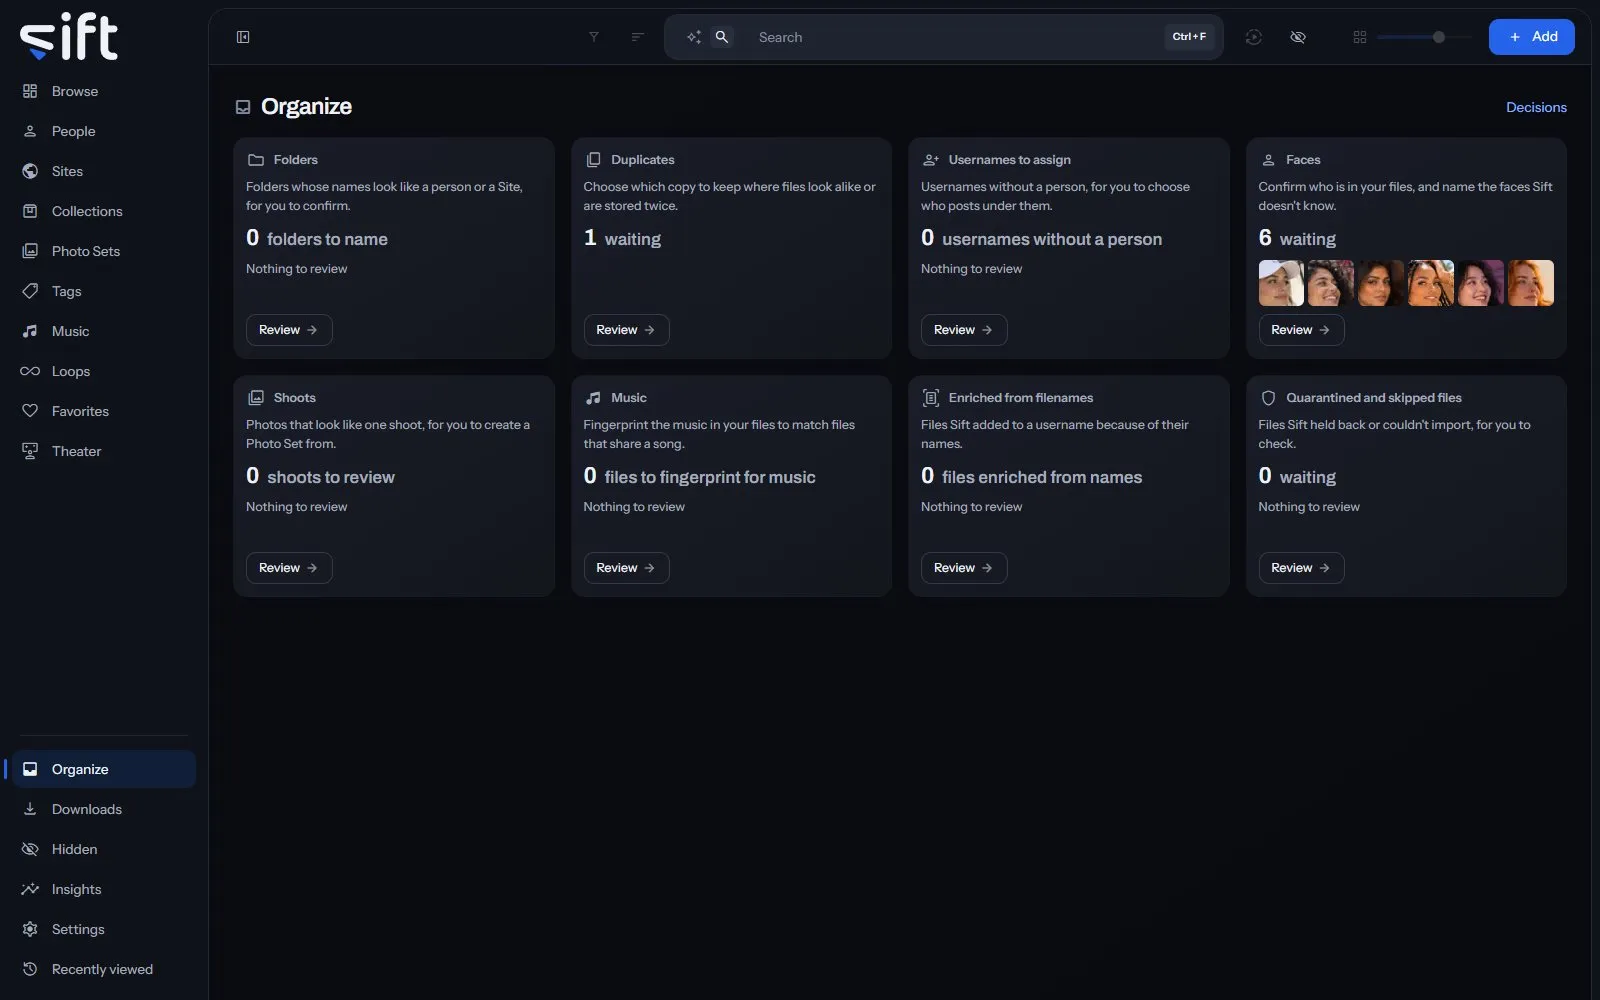Click the Theater sidebar icon
Image resolution: width=1600 pixels, height=1000 pixels.
click(x=30, y=451)
